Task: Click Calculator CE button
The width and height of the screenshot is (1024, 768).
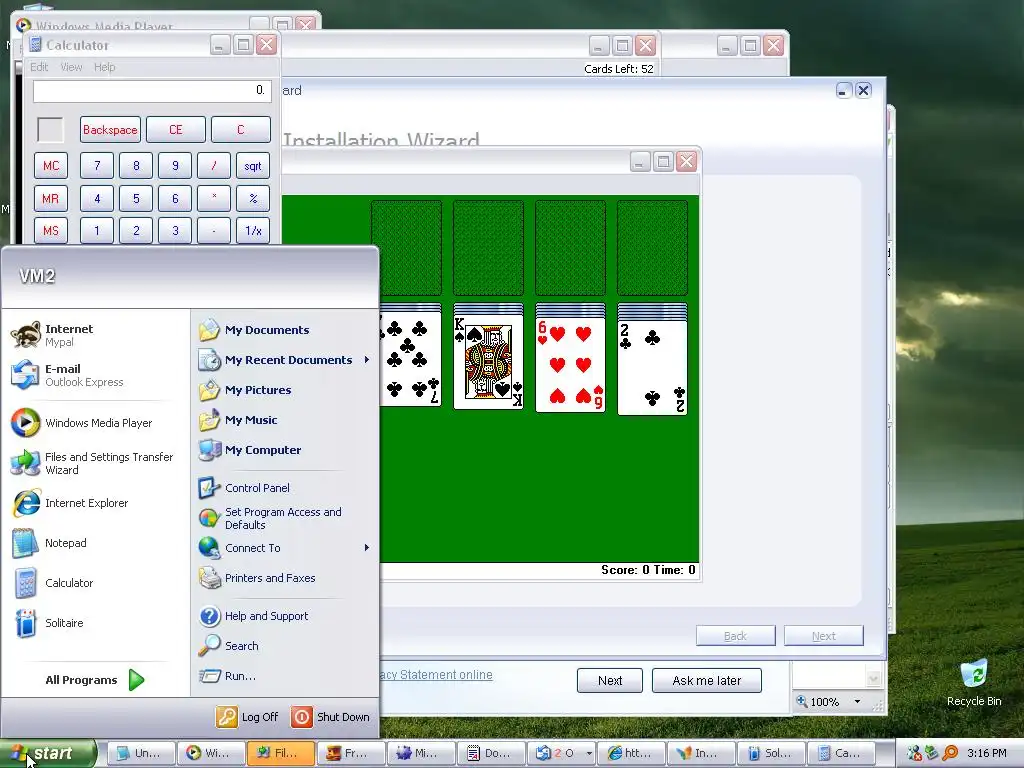Action: (x=176, y=129)
